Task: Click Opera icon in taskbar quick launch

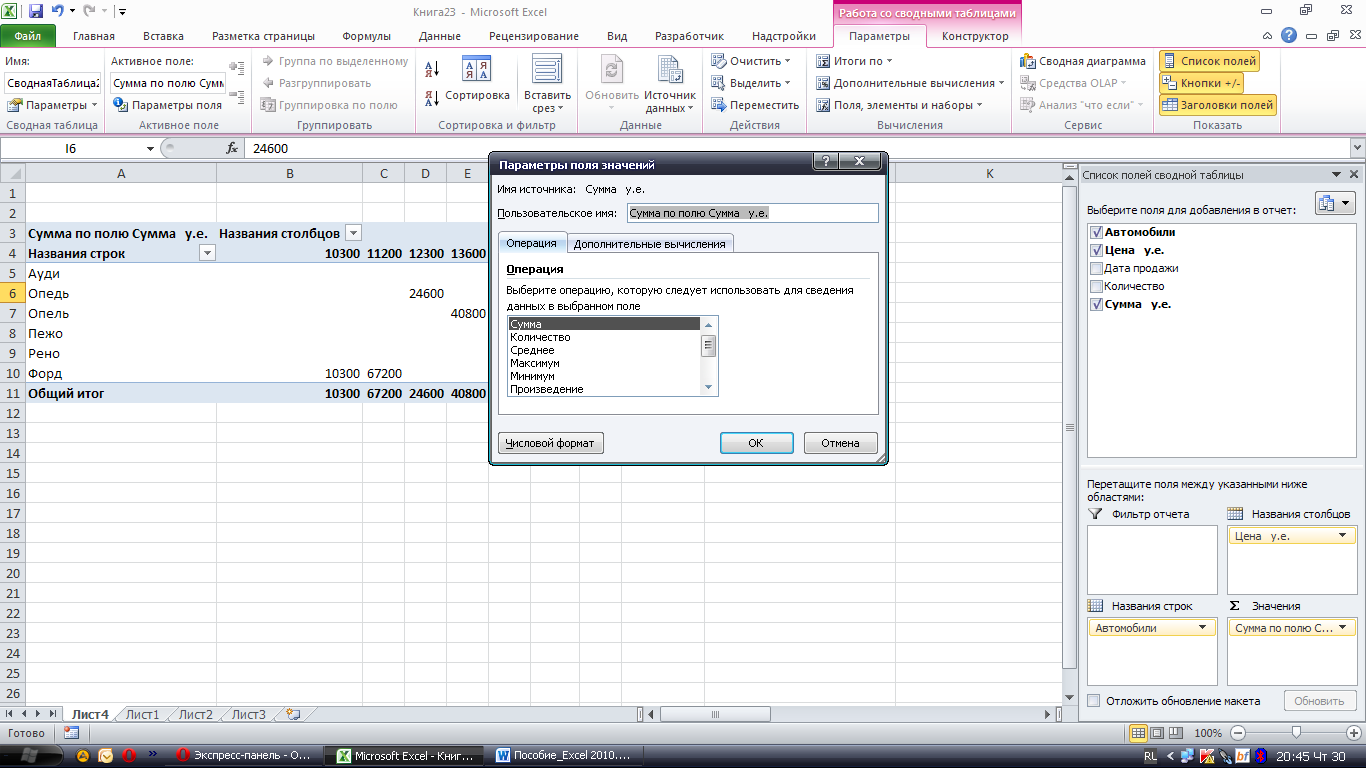Action: coord(130,756)
